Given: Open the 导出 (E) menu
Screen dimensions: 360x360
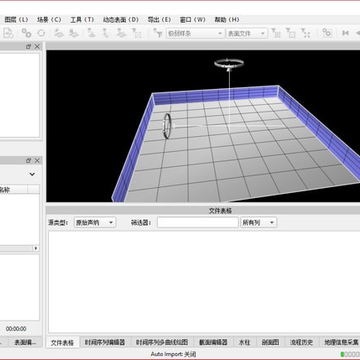Looking at the screenshot, I should 159,20.
